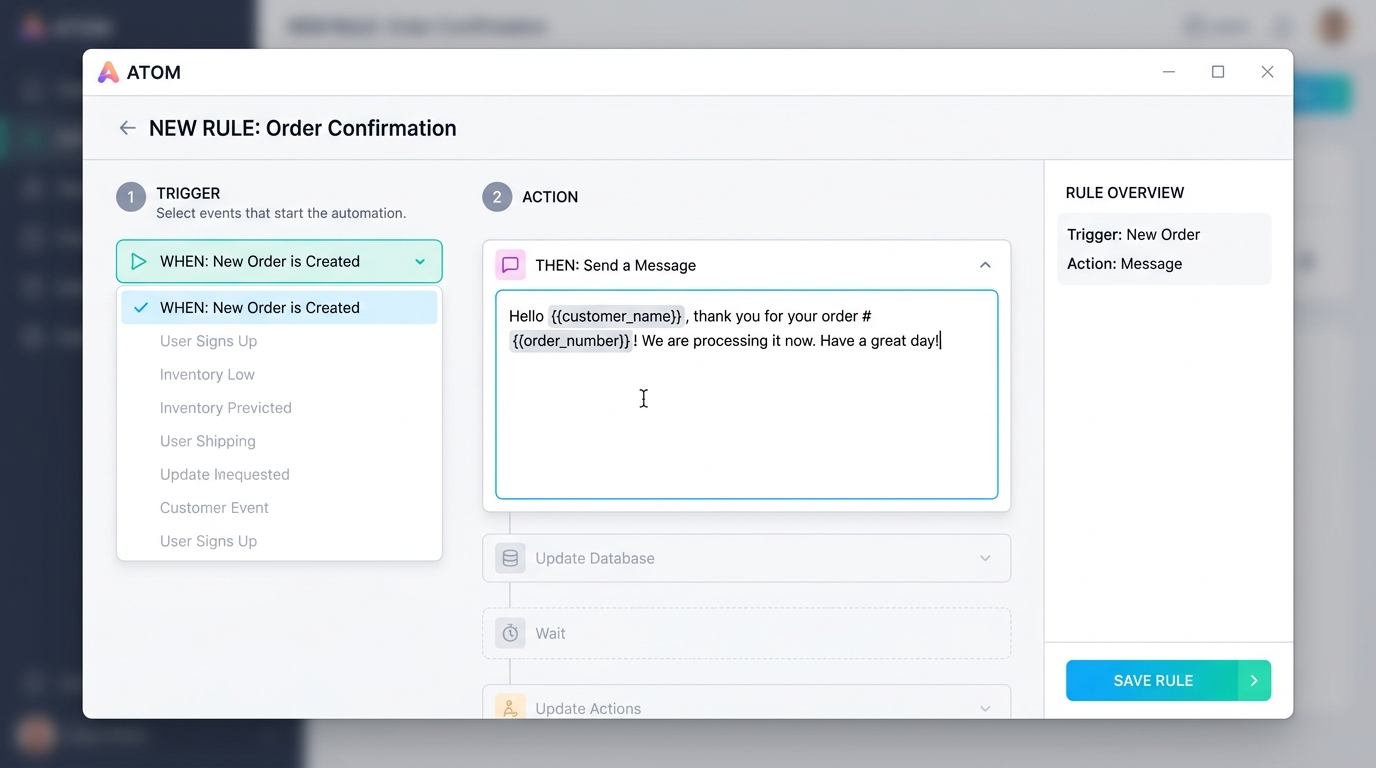Click the Send a Message chat icon
Screen dimensions: 1376x768
coord(510,265)
